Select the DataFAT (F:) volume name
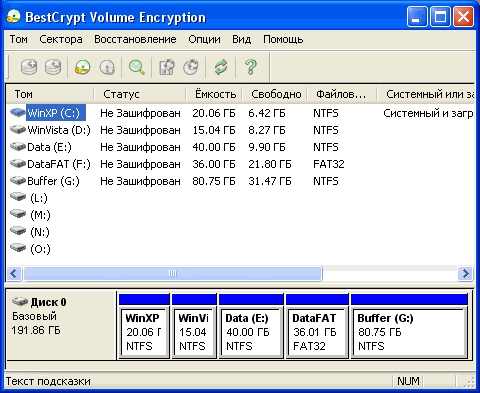Viewport: 480px width, 393px height. tap(59, 164)
